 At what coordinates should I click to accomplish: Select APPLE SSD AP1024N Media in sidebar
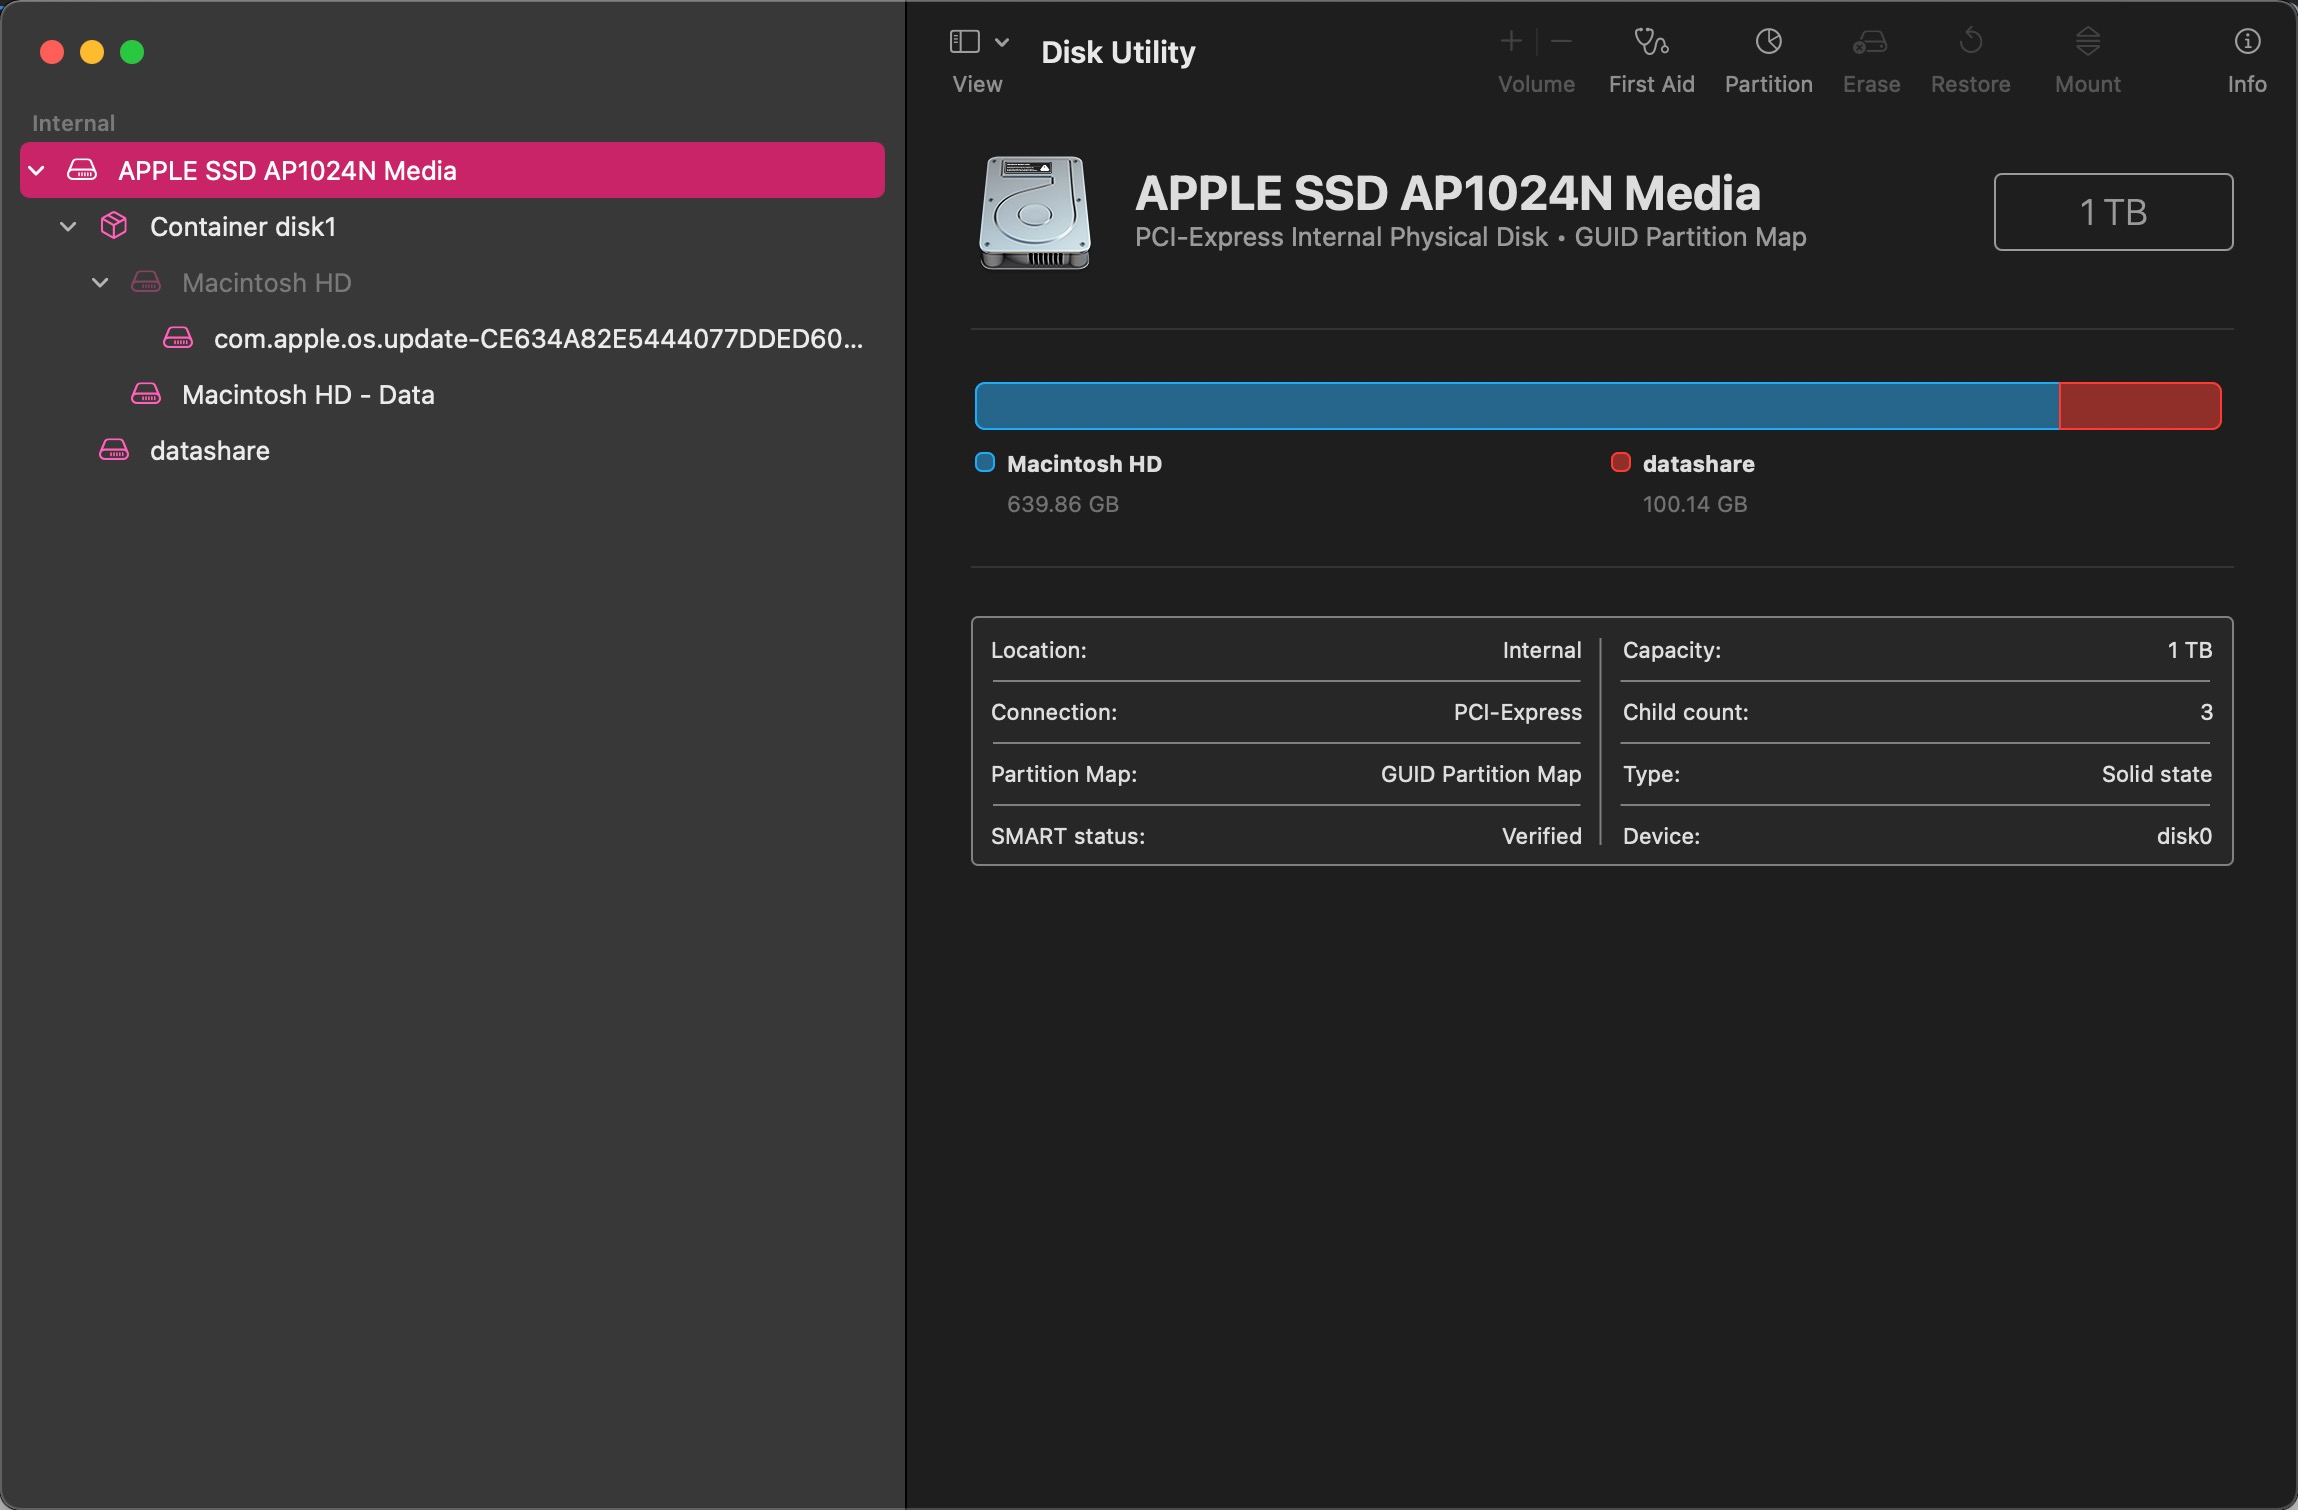click(452, 170)
